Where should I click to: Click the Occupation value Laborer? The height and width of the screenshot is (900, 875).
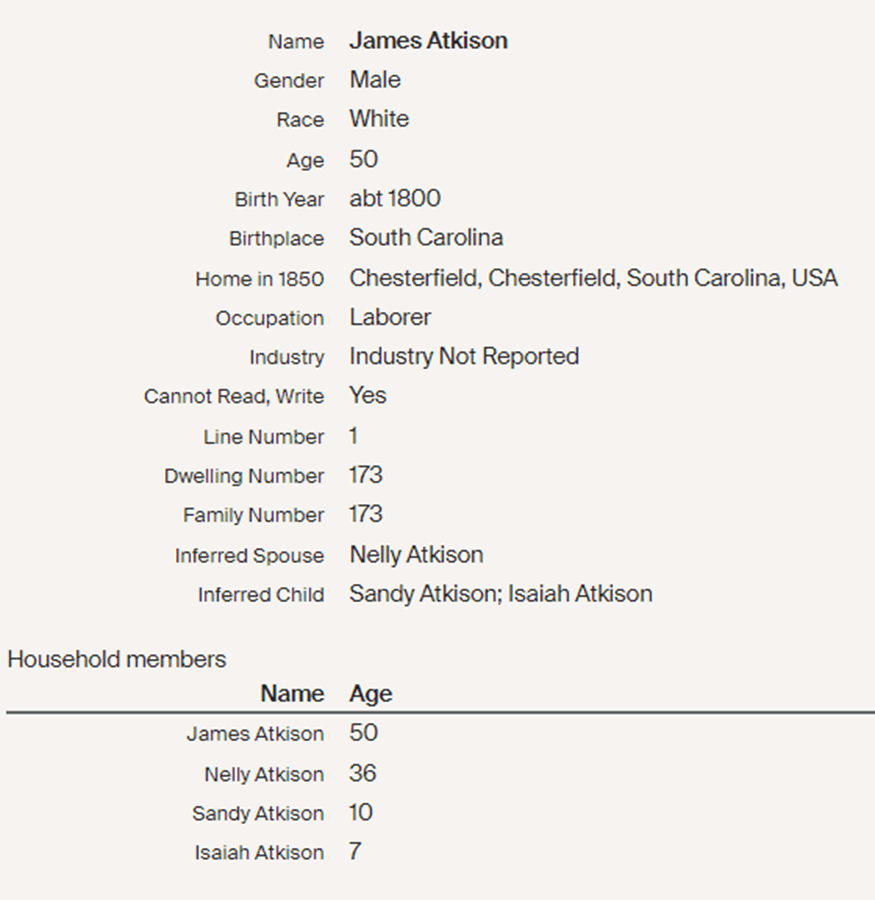(x=390, y=317)
